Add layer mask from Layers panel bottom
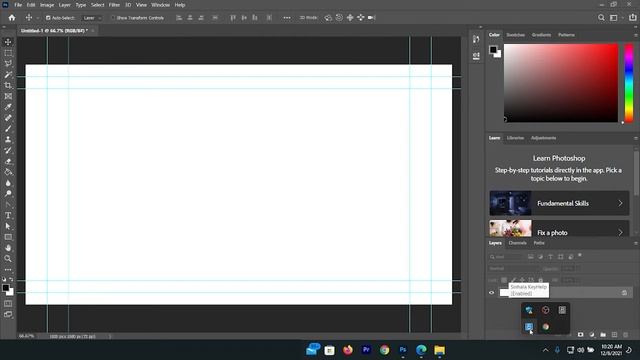Screen dimensions: 640x360 pos(580,335)
